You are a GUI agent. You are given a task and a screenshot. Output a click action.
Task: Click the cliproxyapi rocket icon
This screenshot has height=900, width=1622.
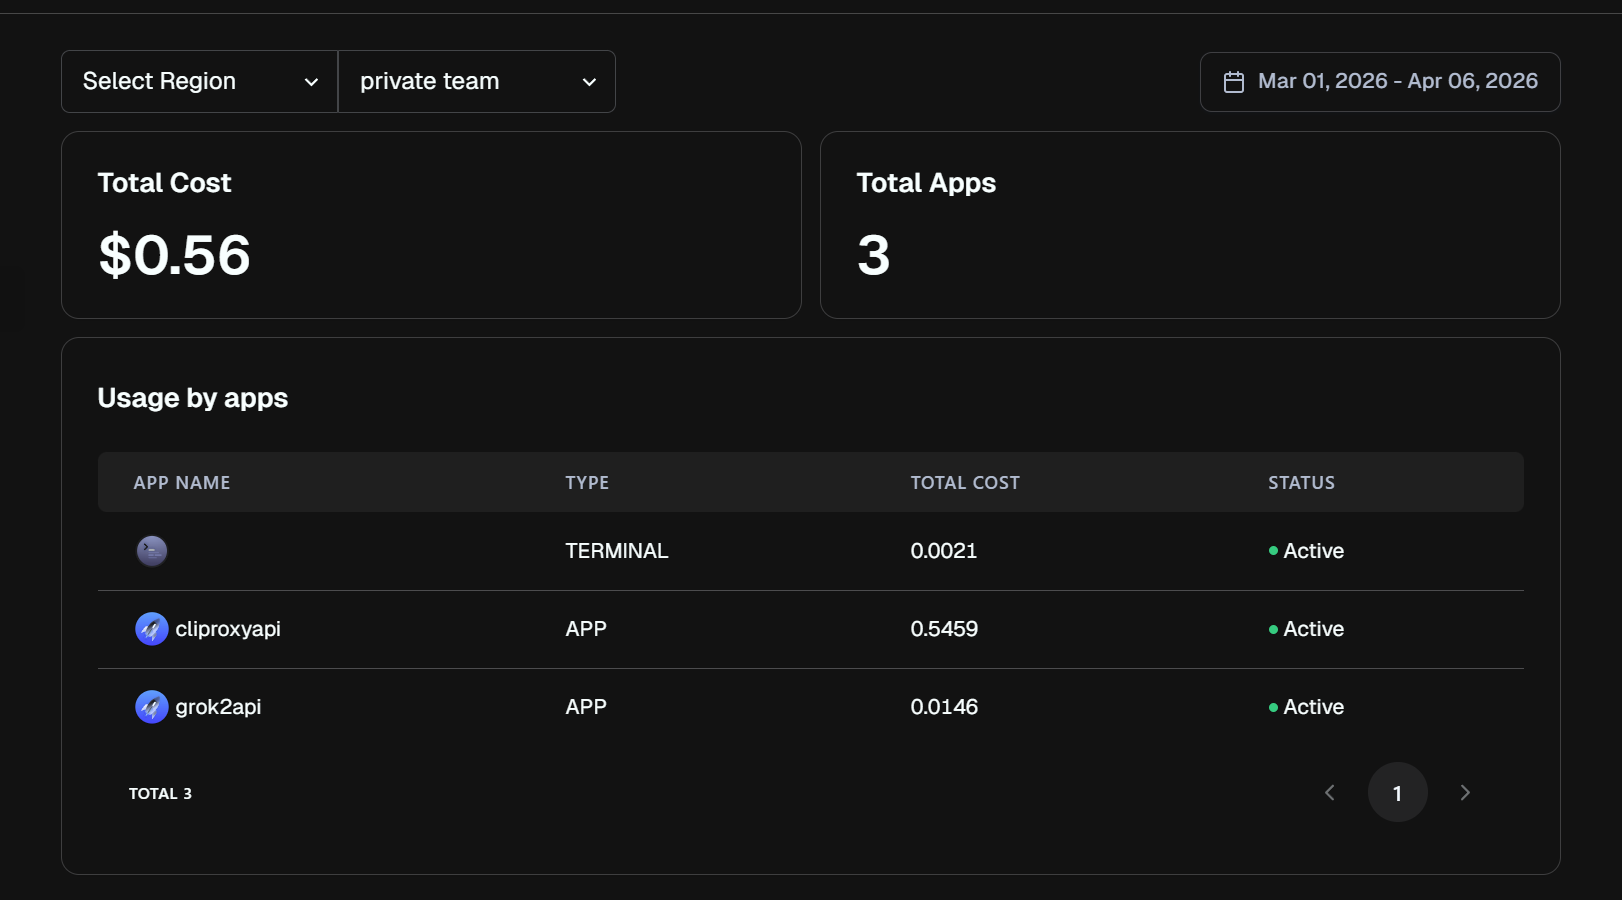click(152, 629)
